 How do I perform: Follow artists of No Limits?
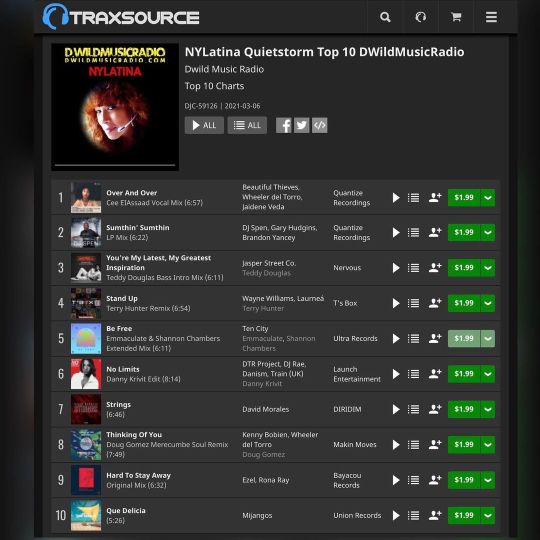[435, 374]
